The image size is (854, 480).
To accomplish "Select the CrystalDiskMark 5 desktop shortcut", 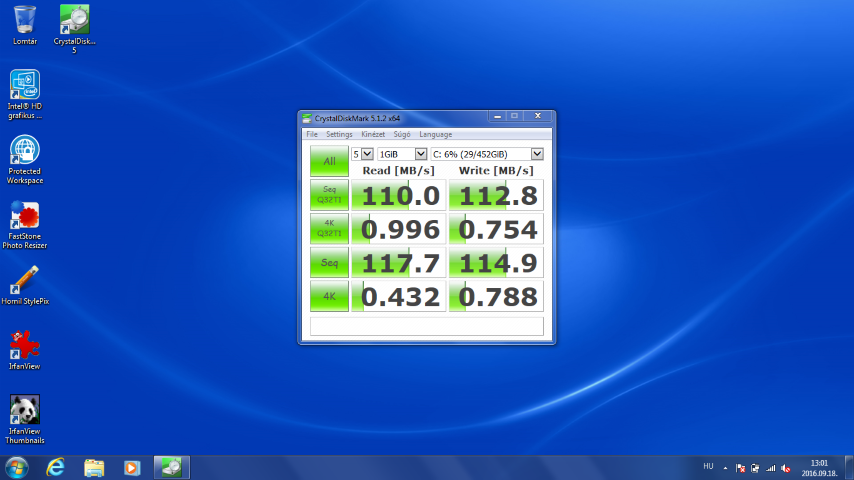I will click(75, 28).
